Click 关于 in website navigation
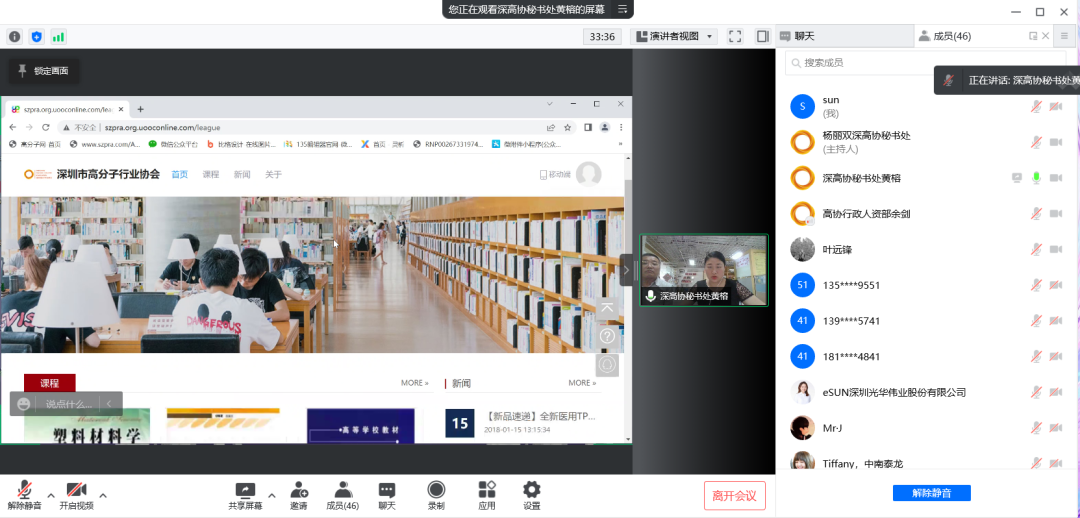Viewport: 1080px width, 518px height. pos(273,175)
